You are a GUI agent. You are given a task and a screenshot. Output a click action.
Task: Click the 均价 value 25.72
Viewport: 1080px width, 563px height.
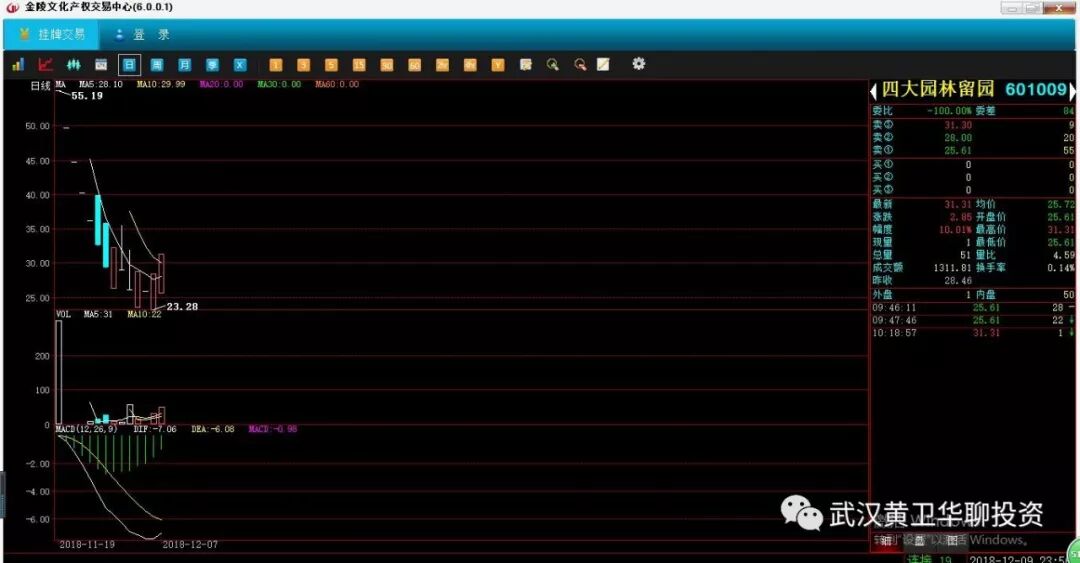point(1061,204)
